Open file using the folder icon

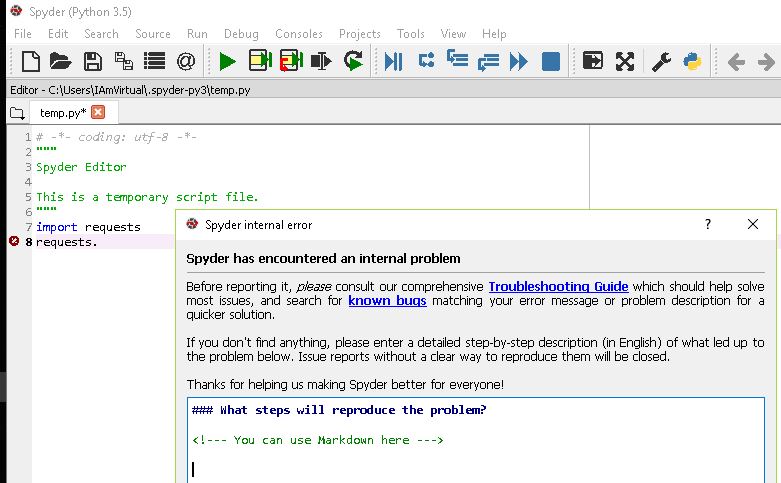click(60, 62)
